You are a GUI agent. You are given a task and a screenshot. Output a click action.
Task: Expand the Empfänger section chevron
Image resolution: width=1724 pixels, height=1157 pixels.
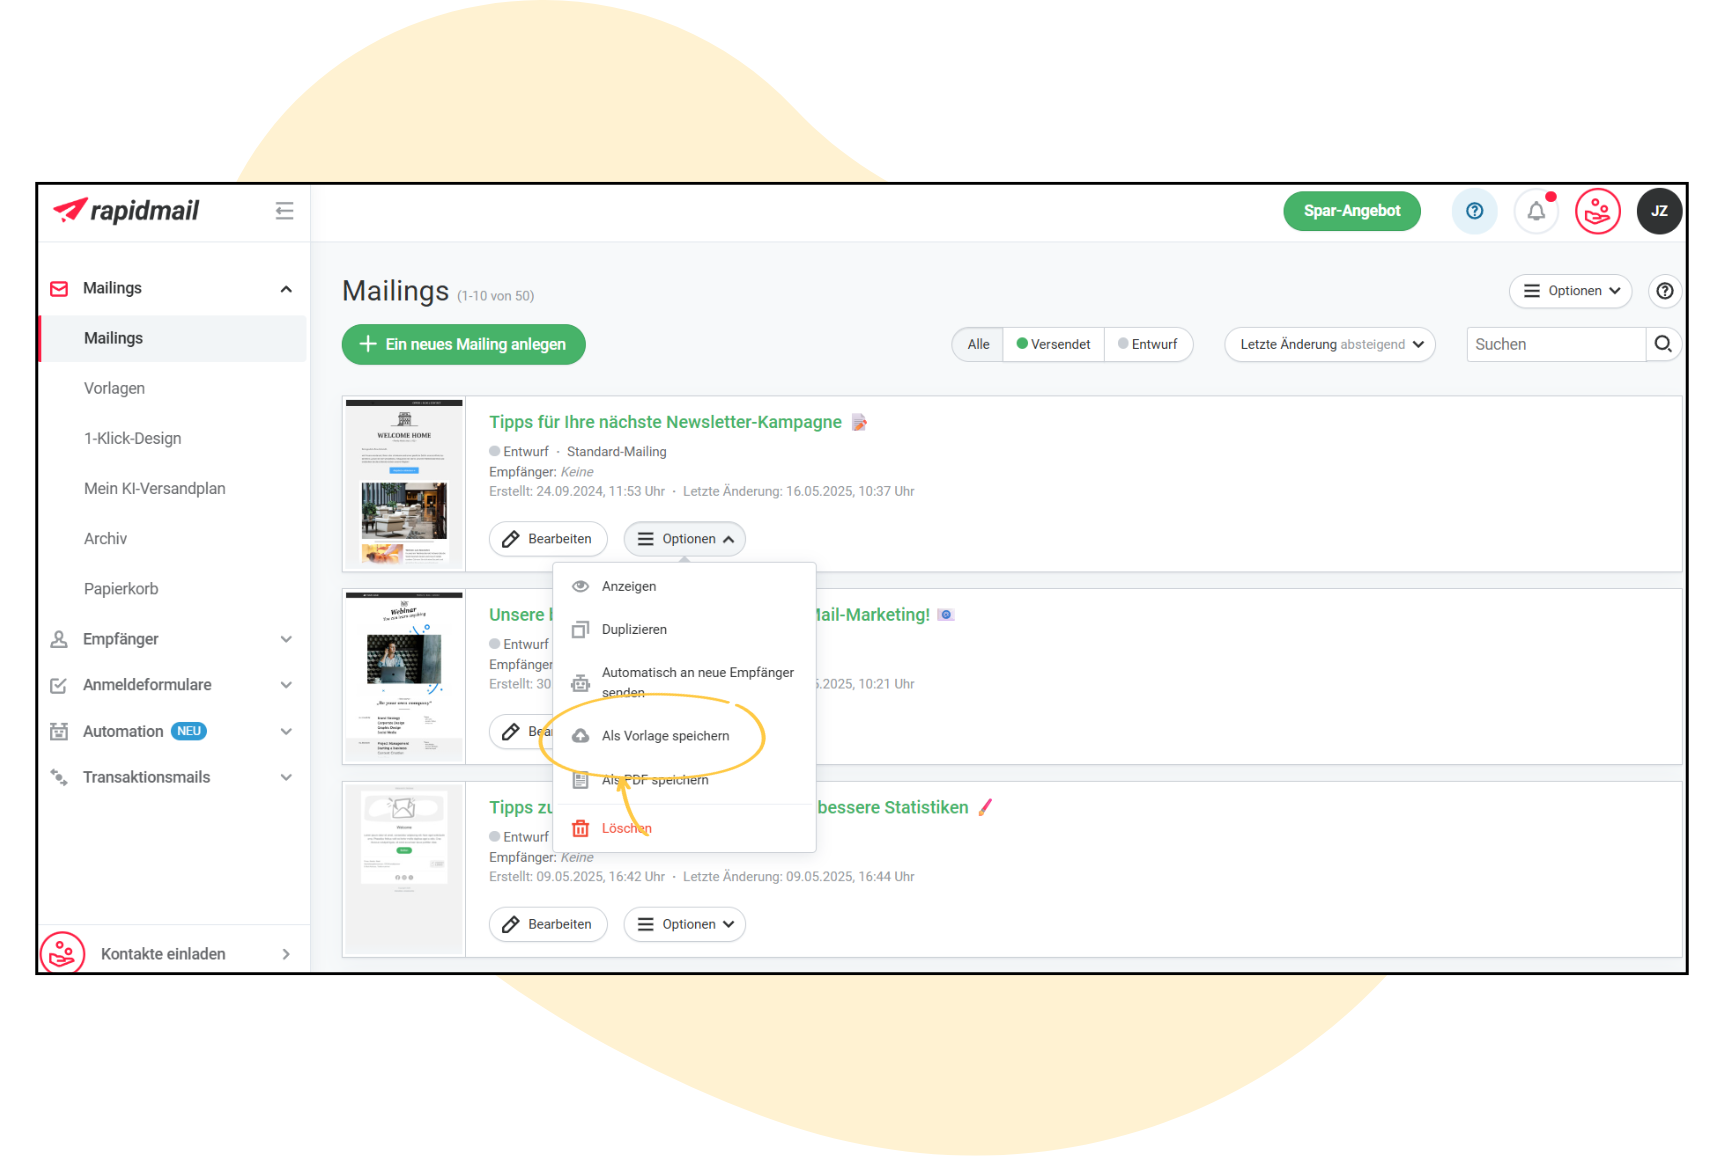click(286, 639)
